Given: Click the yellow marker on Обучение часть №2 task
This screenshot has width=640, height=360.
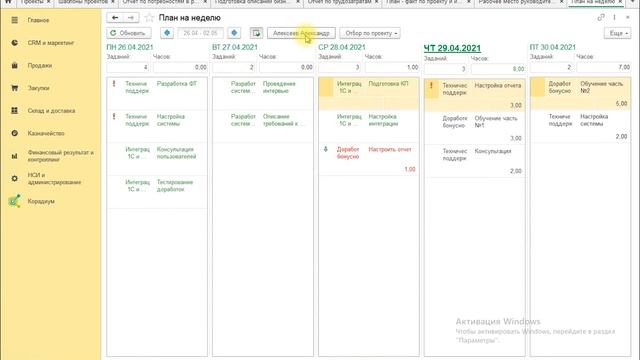Looking at the screenshot, I should pos(538,87).
